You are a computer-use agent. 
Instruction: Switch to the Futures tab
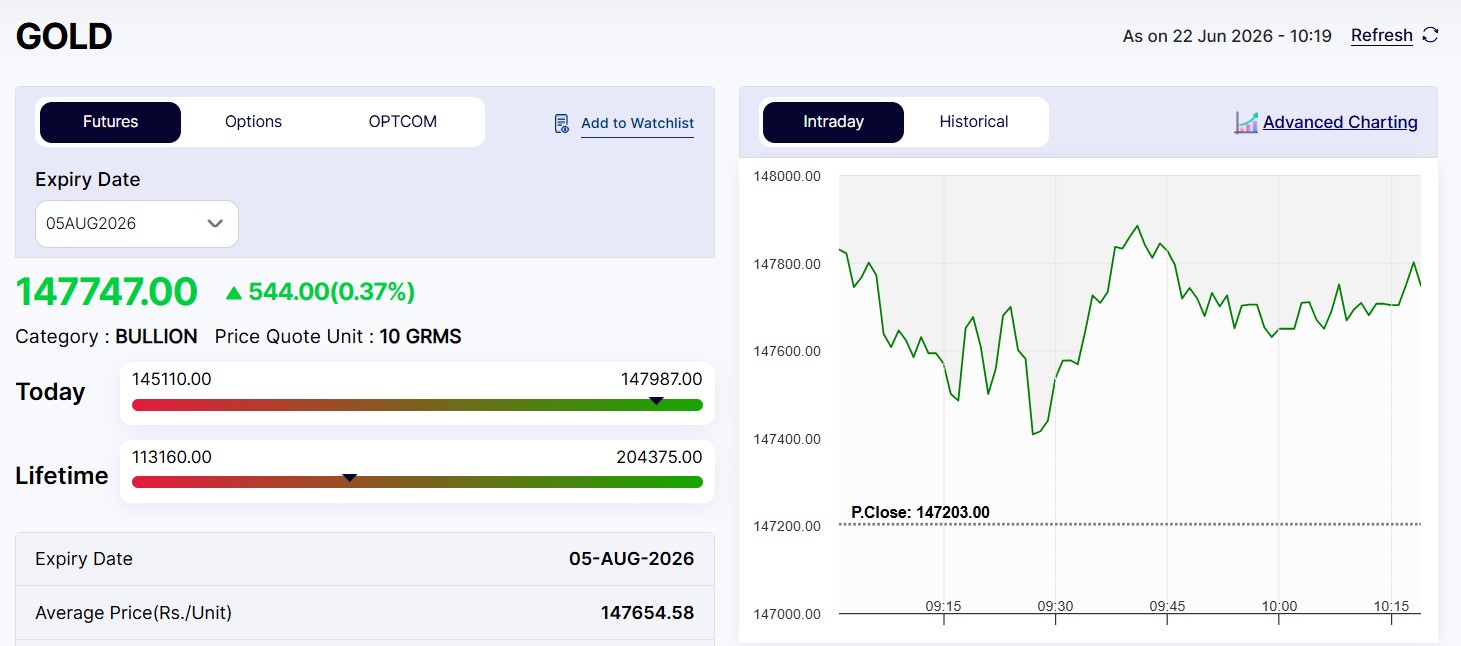pos(110,122)
